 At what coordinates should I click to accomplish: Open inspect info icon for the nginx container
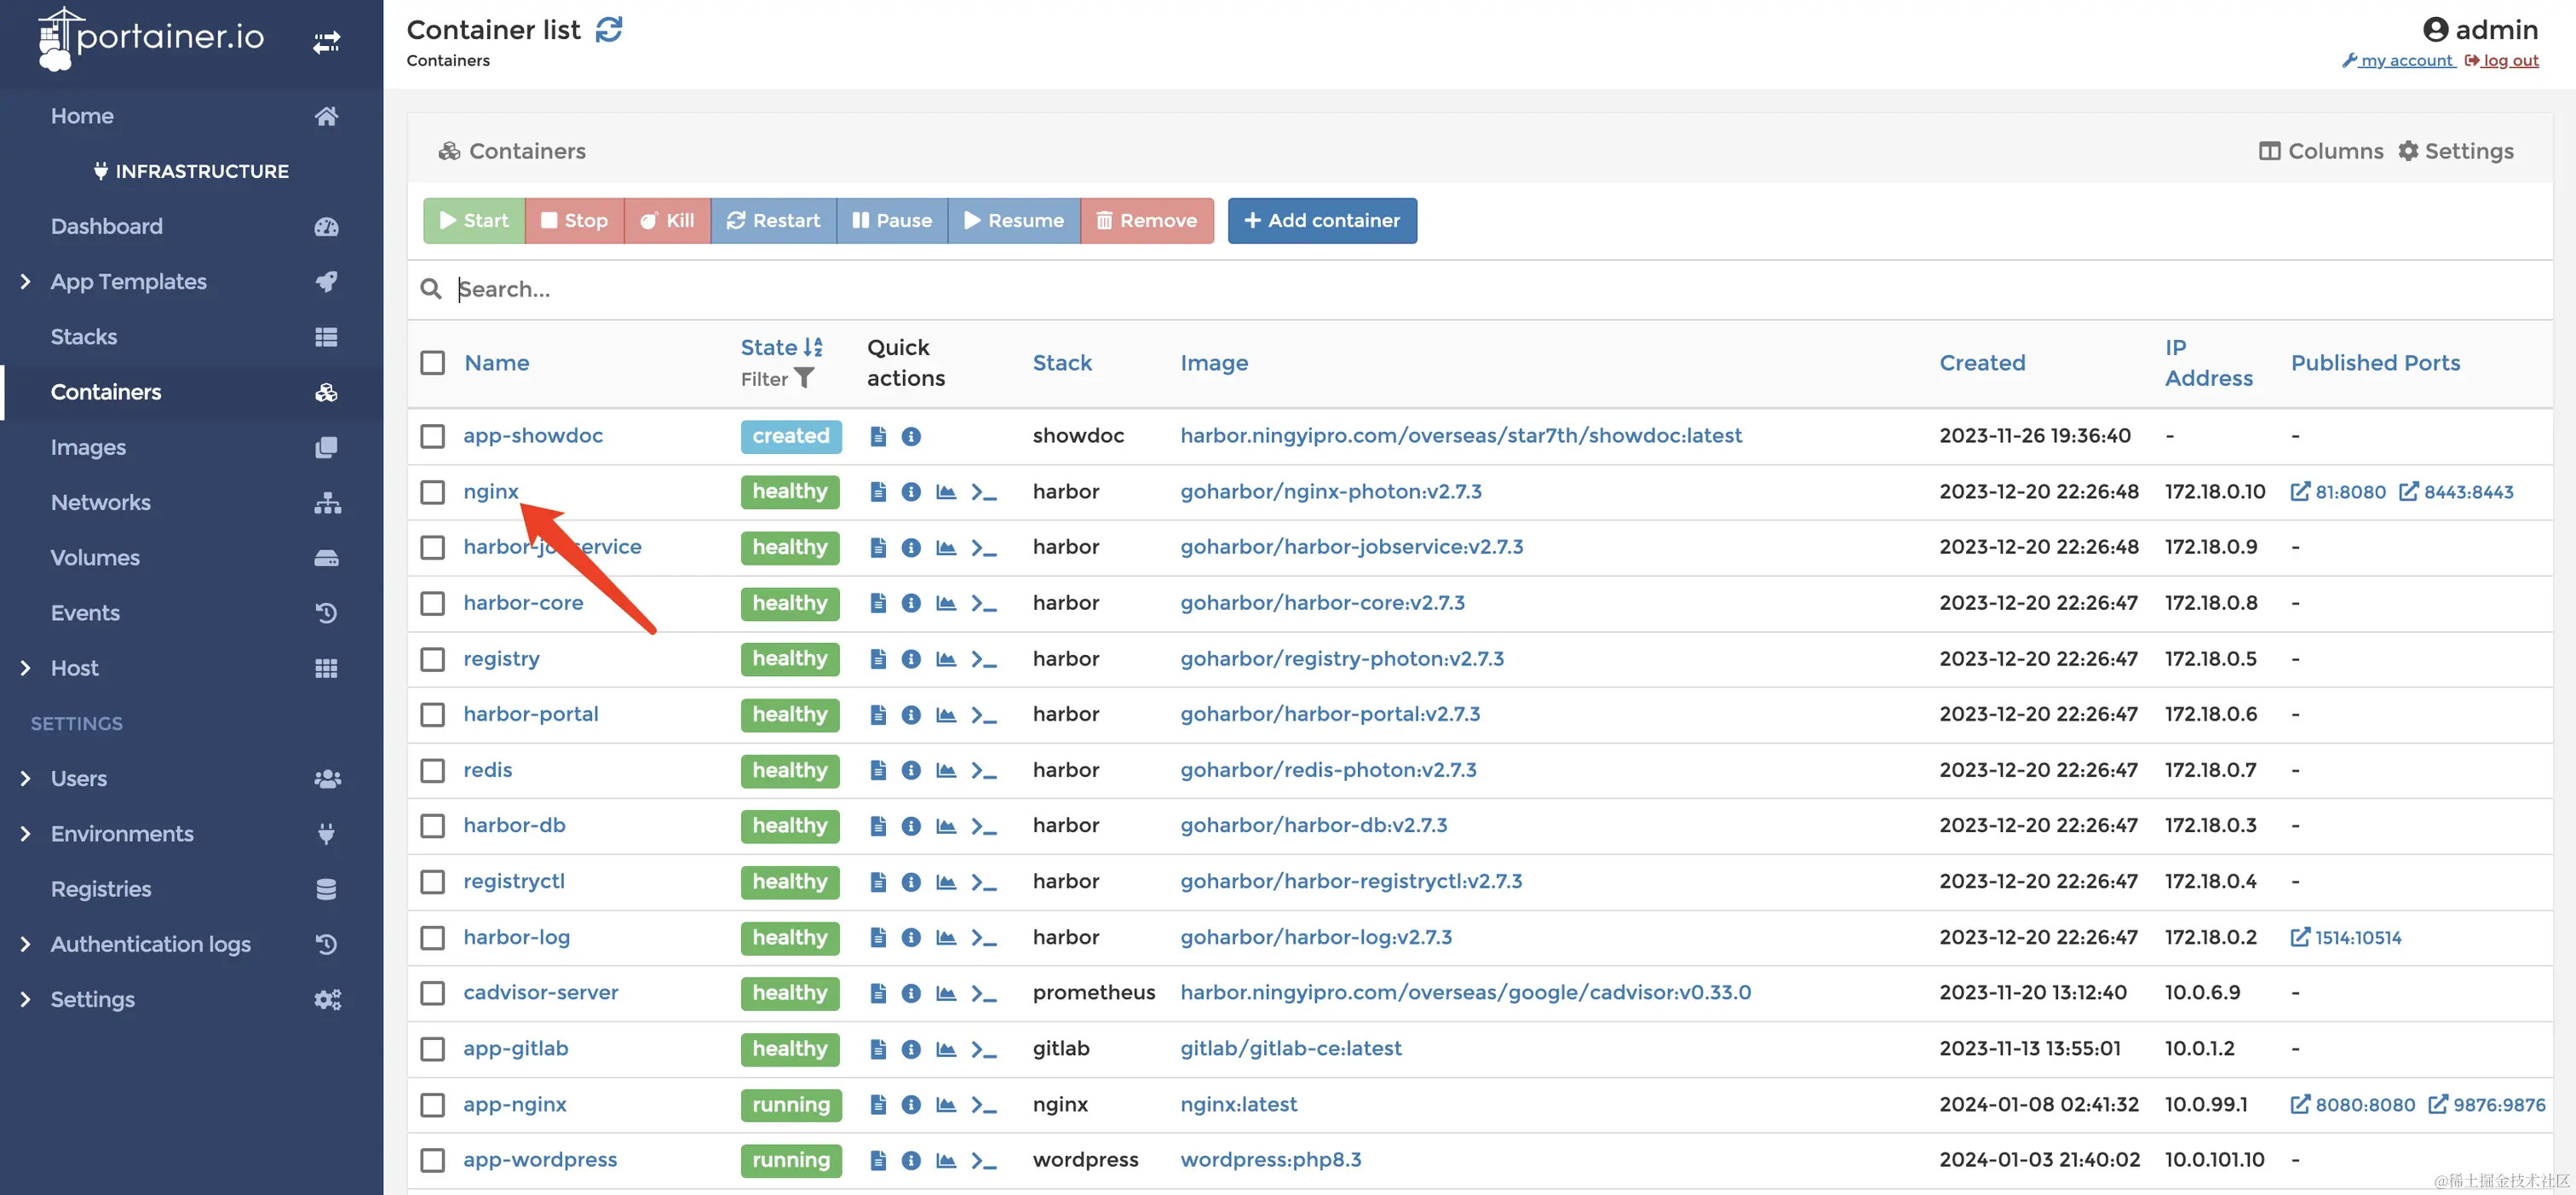point(911,492)
